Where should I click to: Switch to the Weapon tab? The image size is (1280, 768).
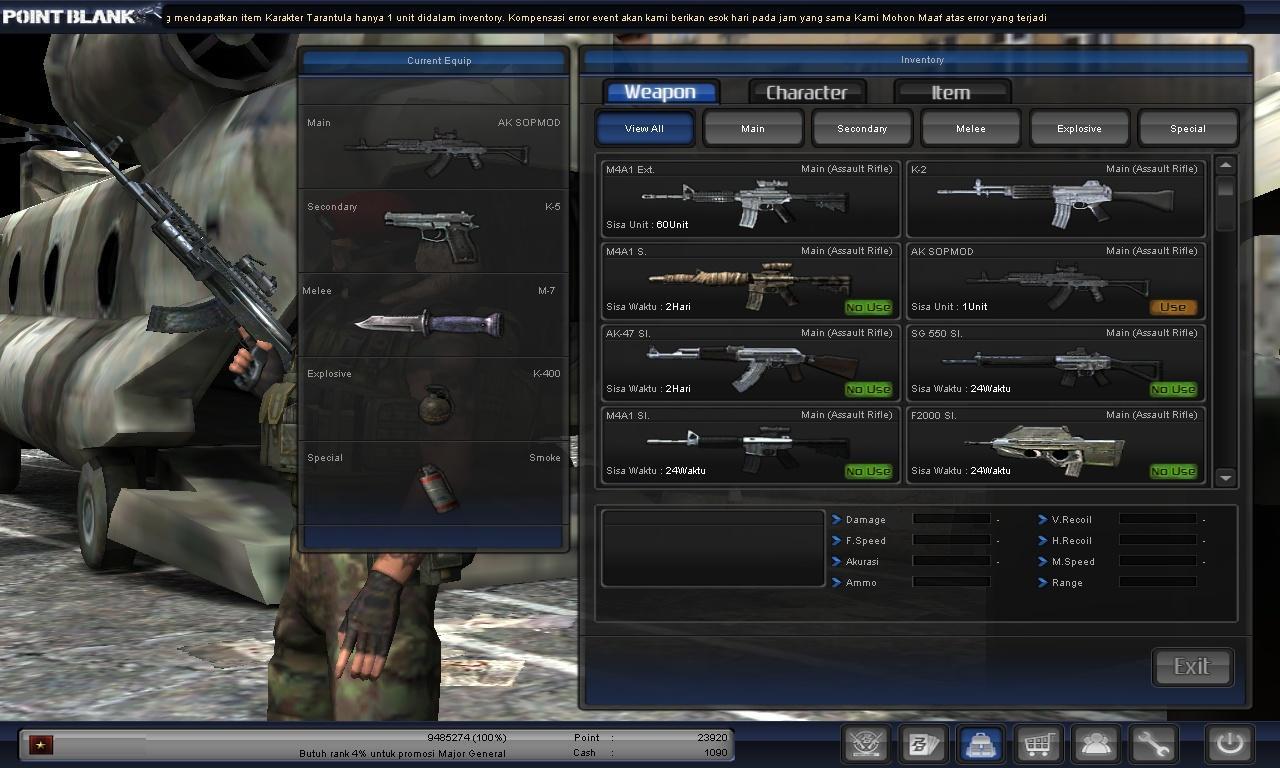pos(660,92)
